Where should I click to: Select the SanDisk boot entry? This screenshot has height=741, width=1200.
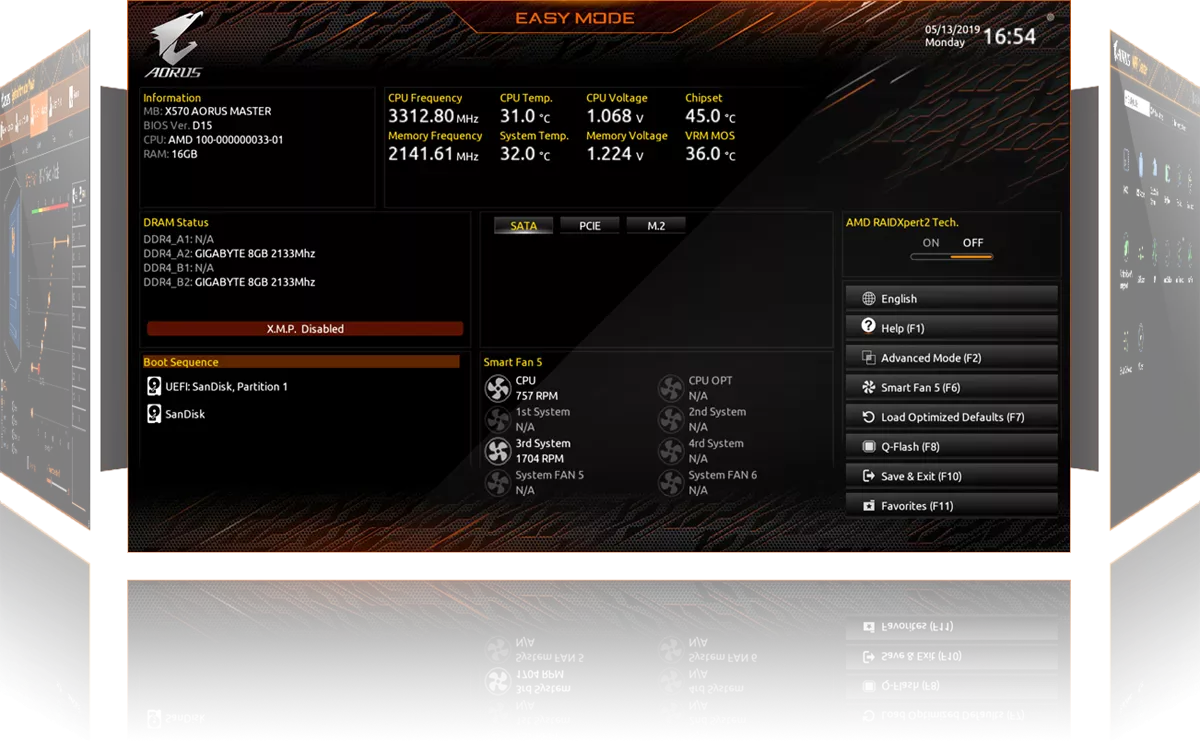185,413
